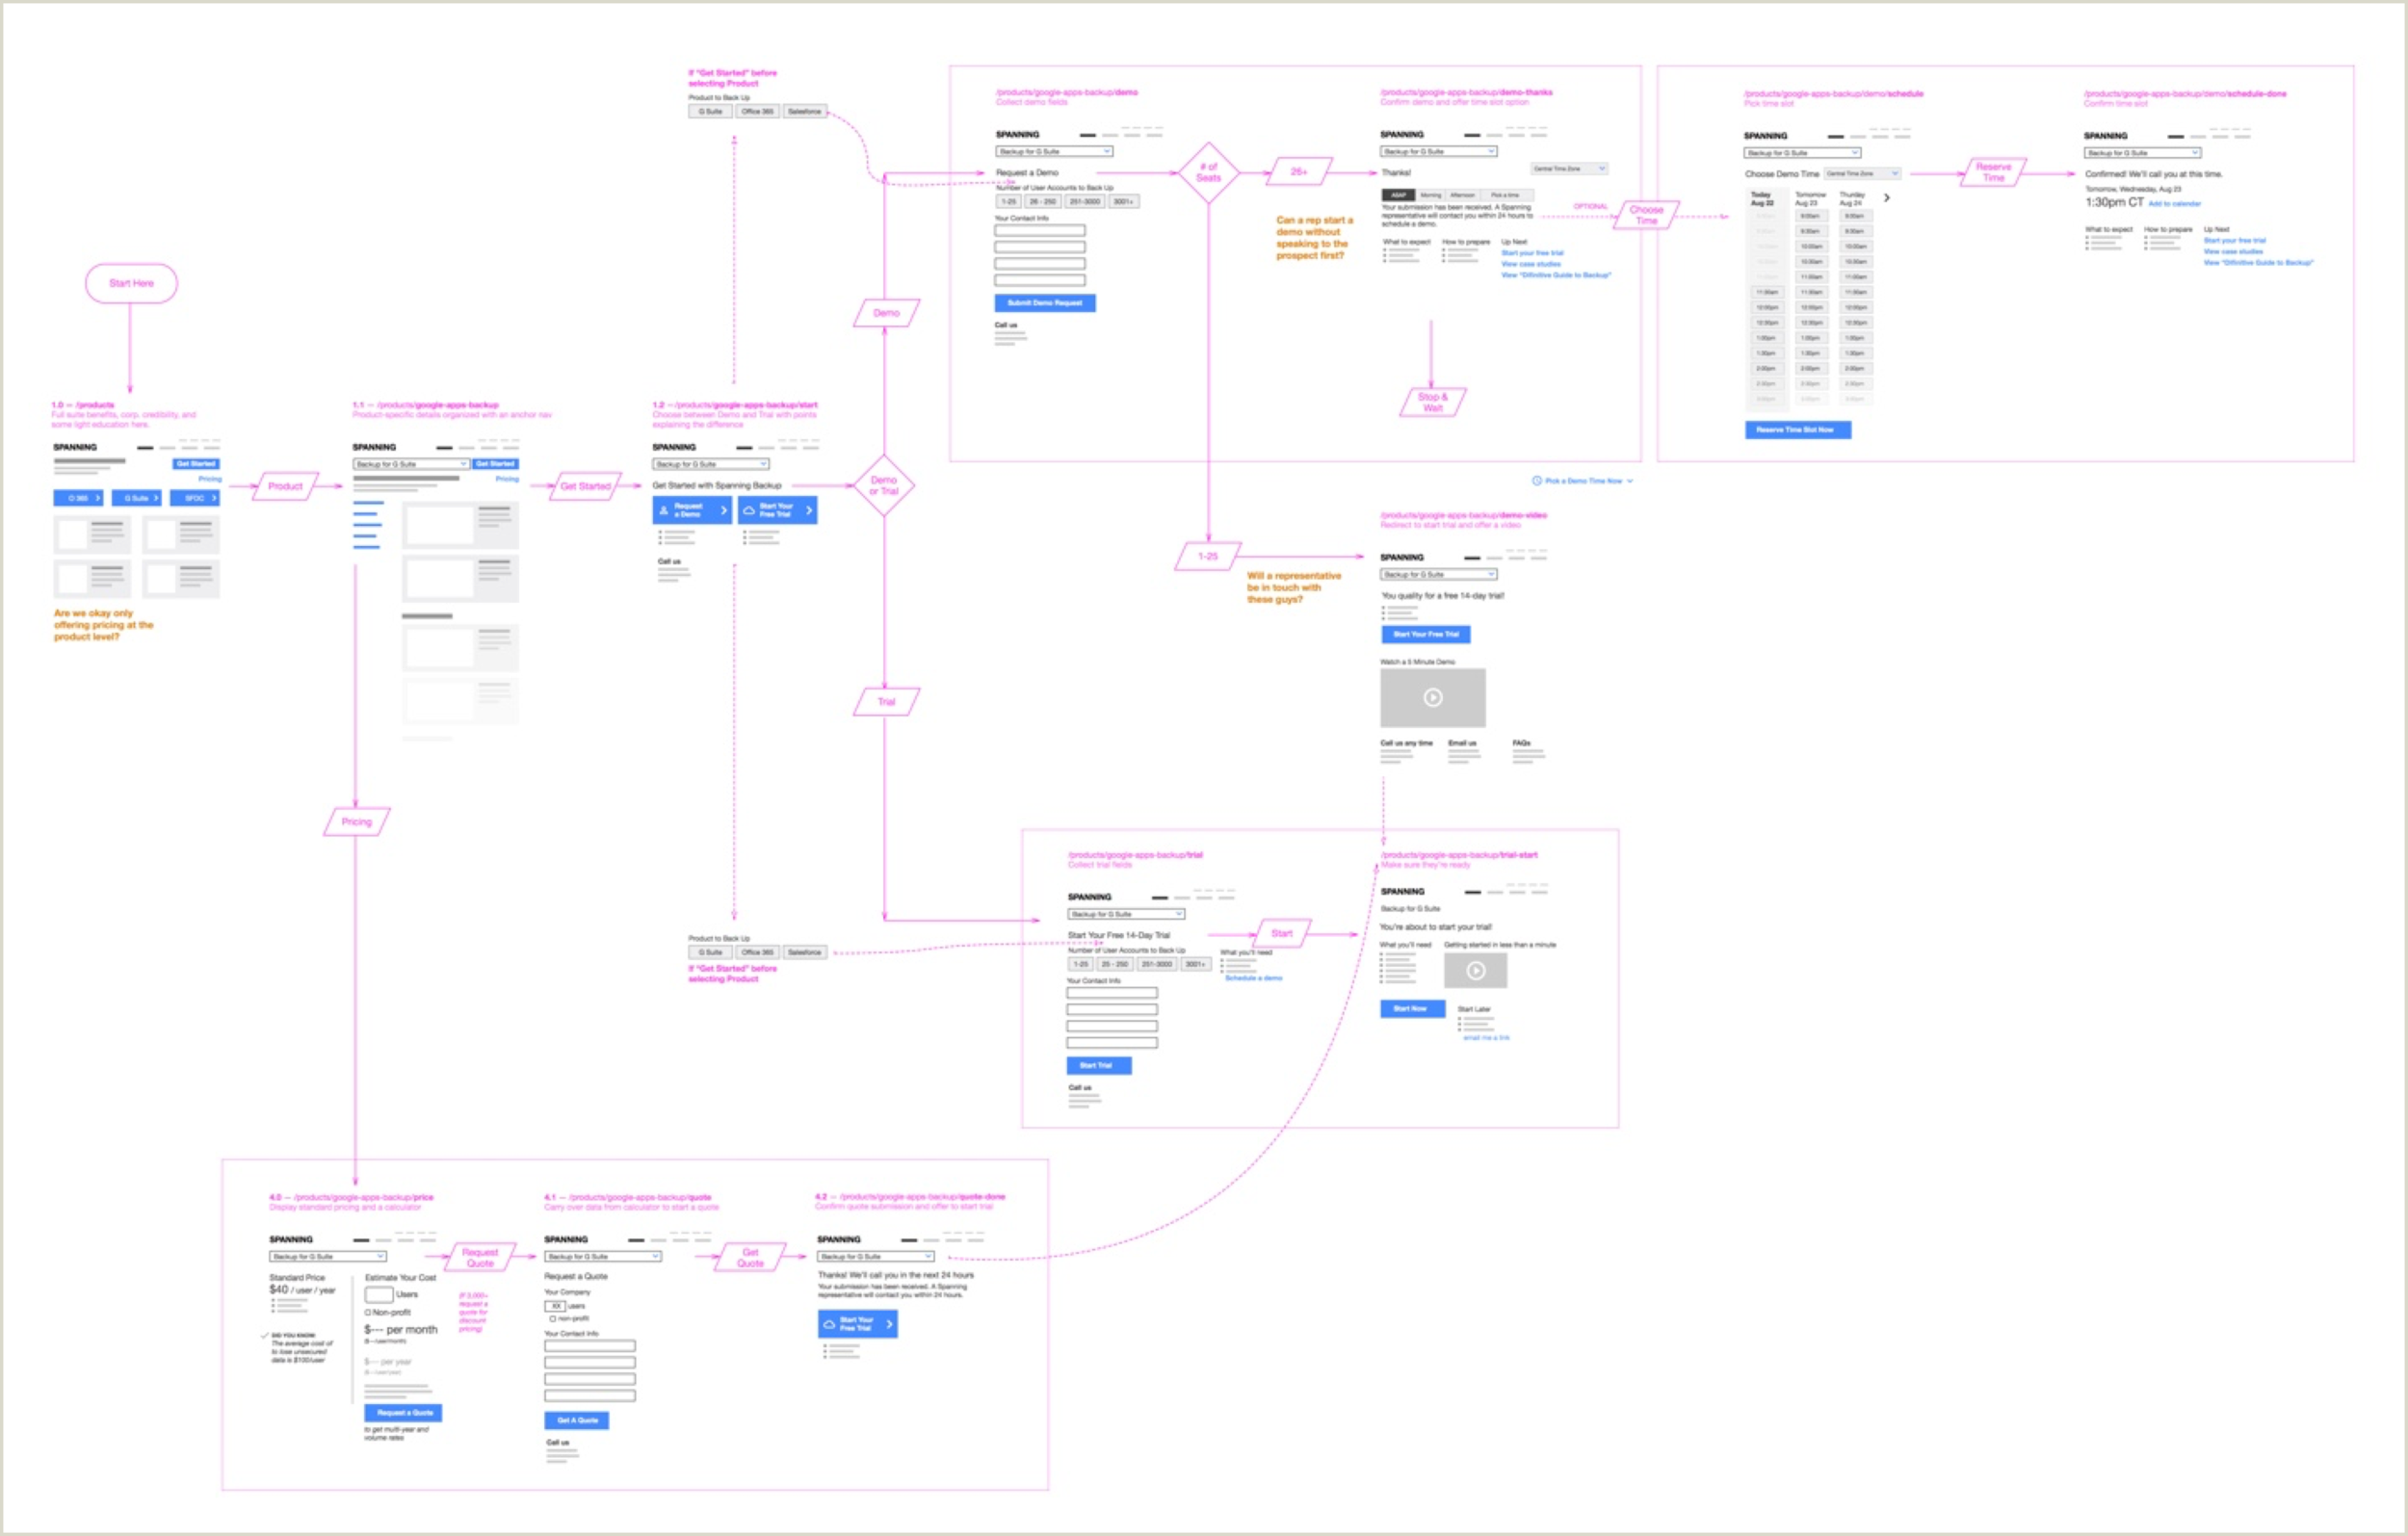The image size is (2408, 1536).
Task: Choose G Suite in the top Product to Back Up selector
Action: 710,111
